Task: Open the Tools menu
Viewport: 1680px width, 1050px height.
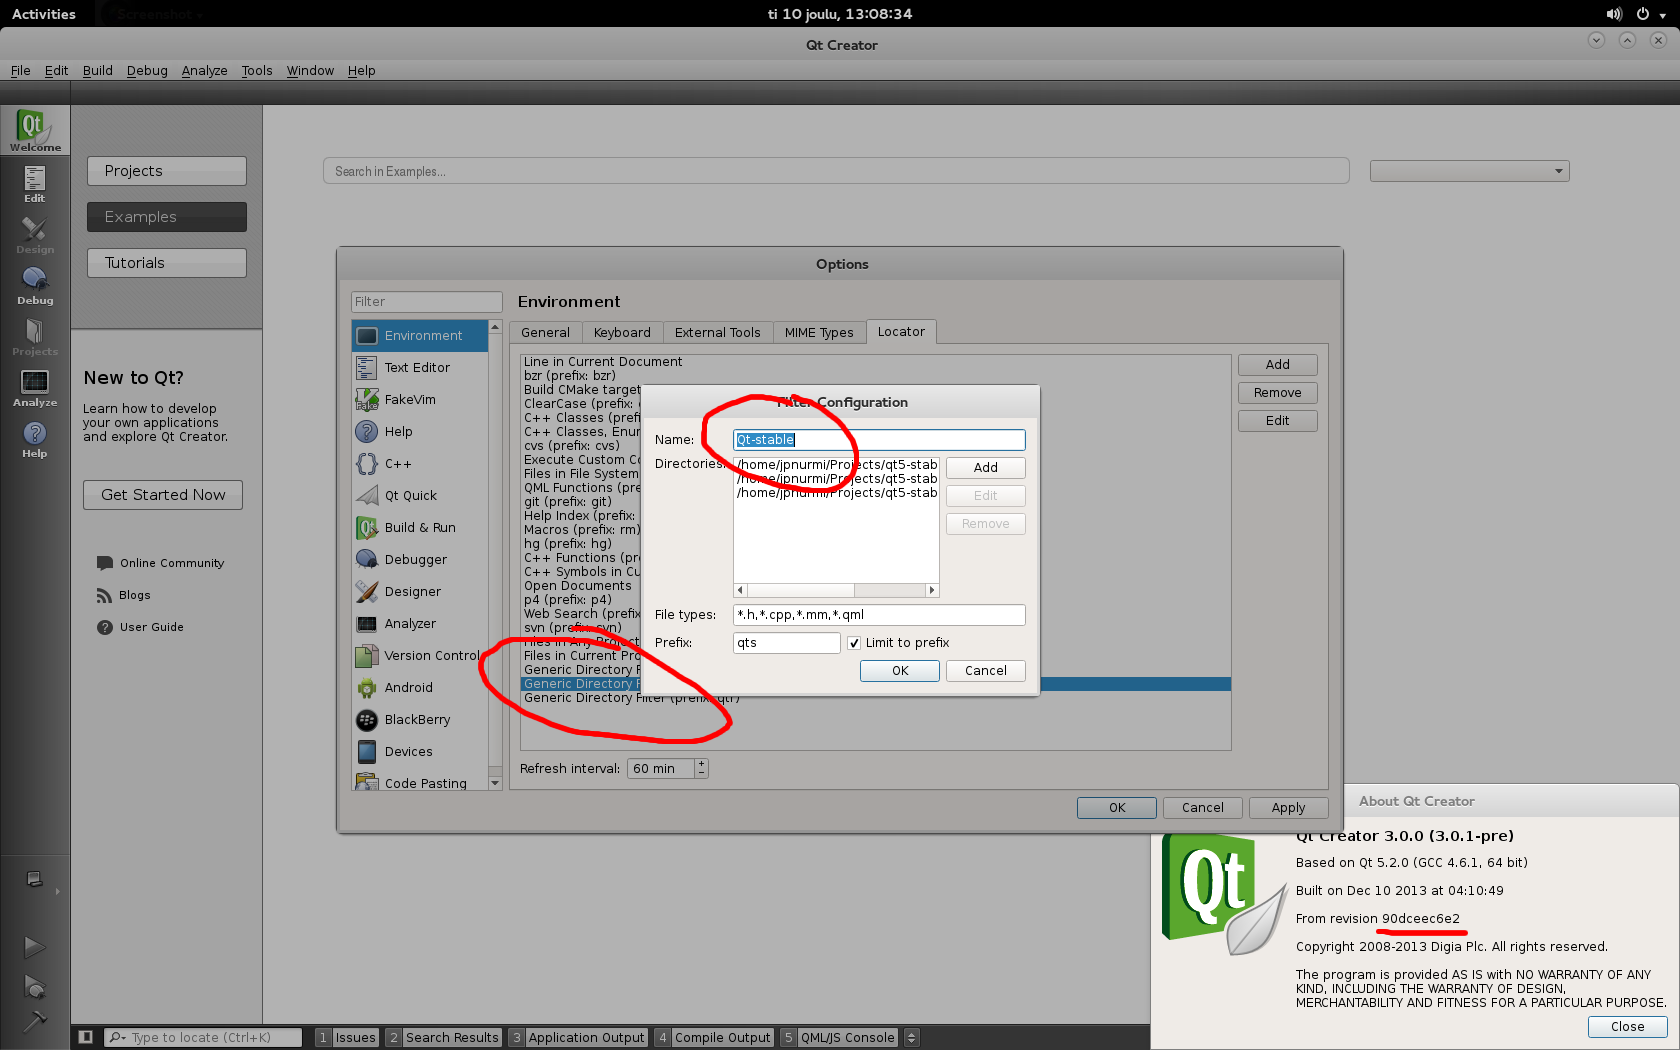Action: [257, 71]
